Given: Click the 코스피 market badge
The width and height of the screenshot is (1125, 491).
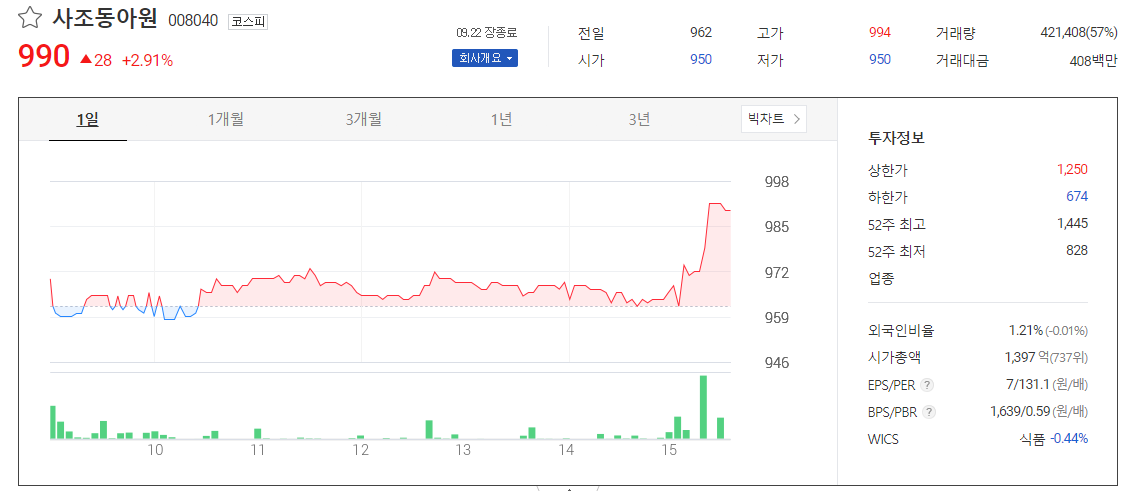Looking at the screenshot, I should click(x=248, y=22).
